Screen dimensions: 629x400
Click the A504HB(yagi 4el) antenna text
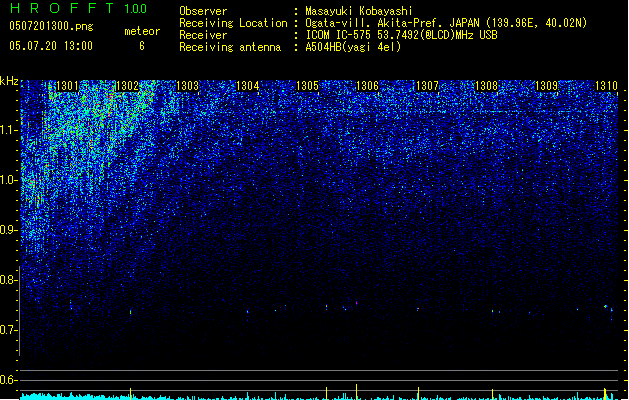tap(353, 47)
